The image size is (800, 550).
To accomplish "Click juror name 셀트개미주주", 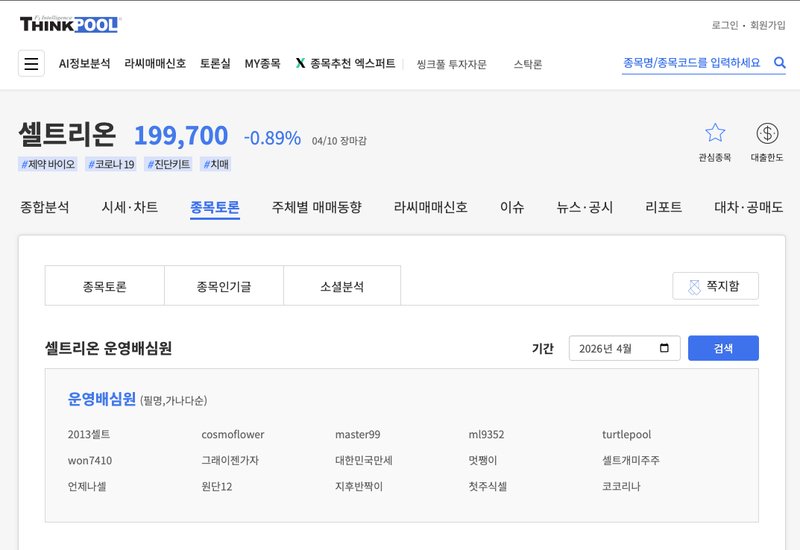I will (x=631, y=460).
